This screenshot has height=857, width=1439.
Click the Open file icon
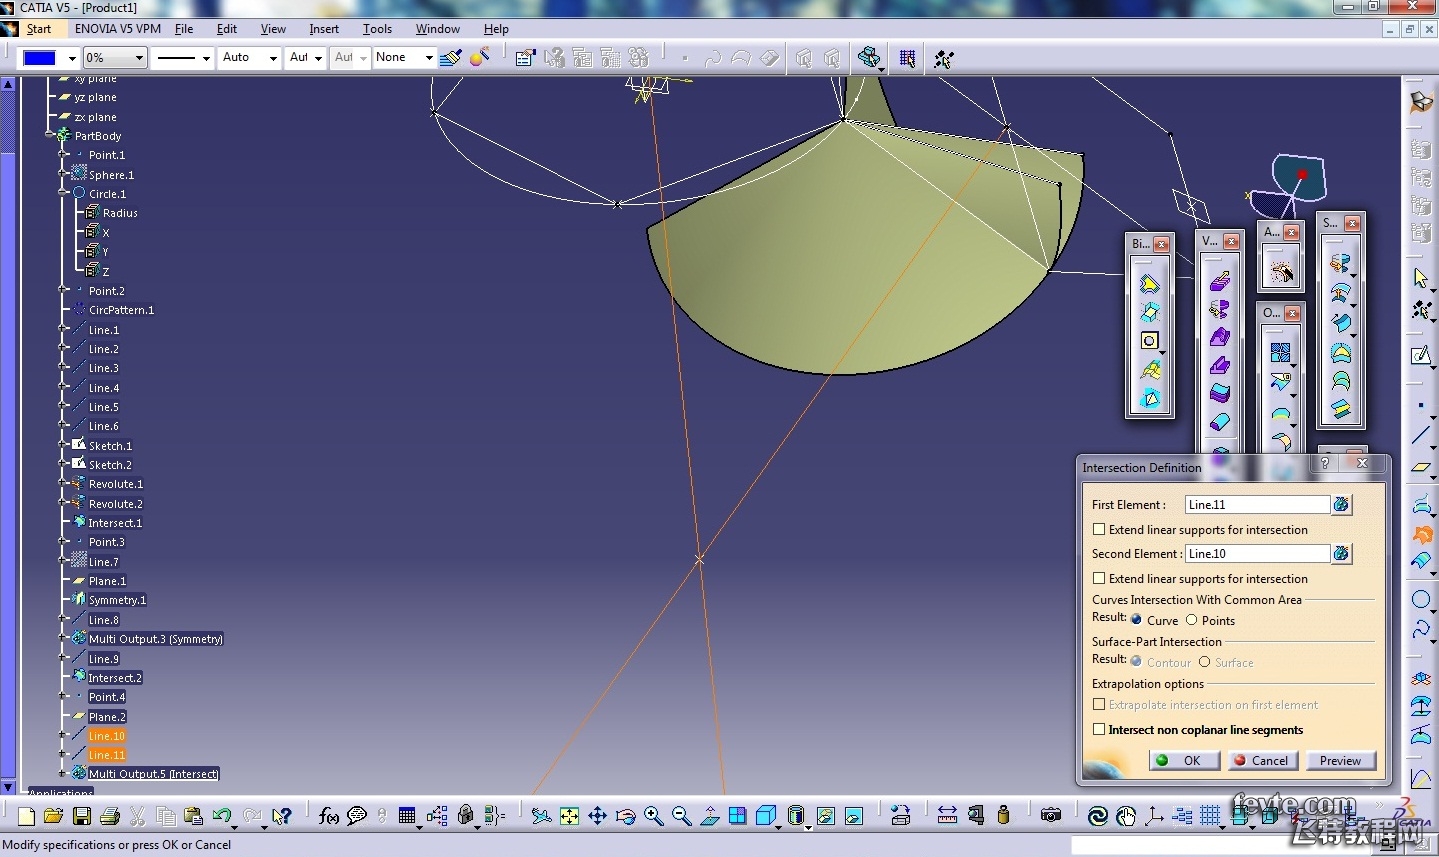click(x=54, y=816)
